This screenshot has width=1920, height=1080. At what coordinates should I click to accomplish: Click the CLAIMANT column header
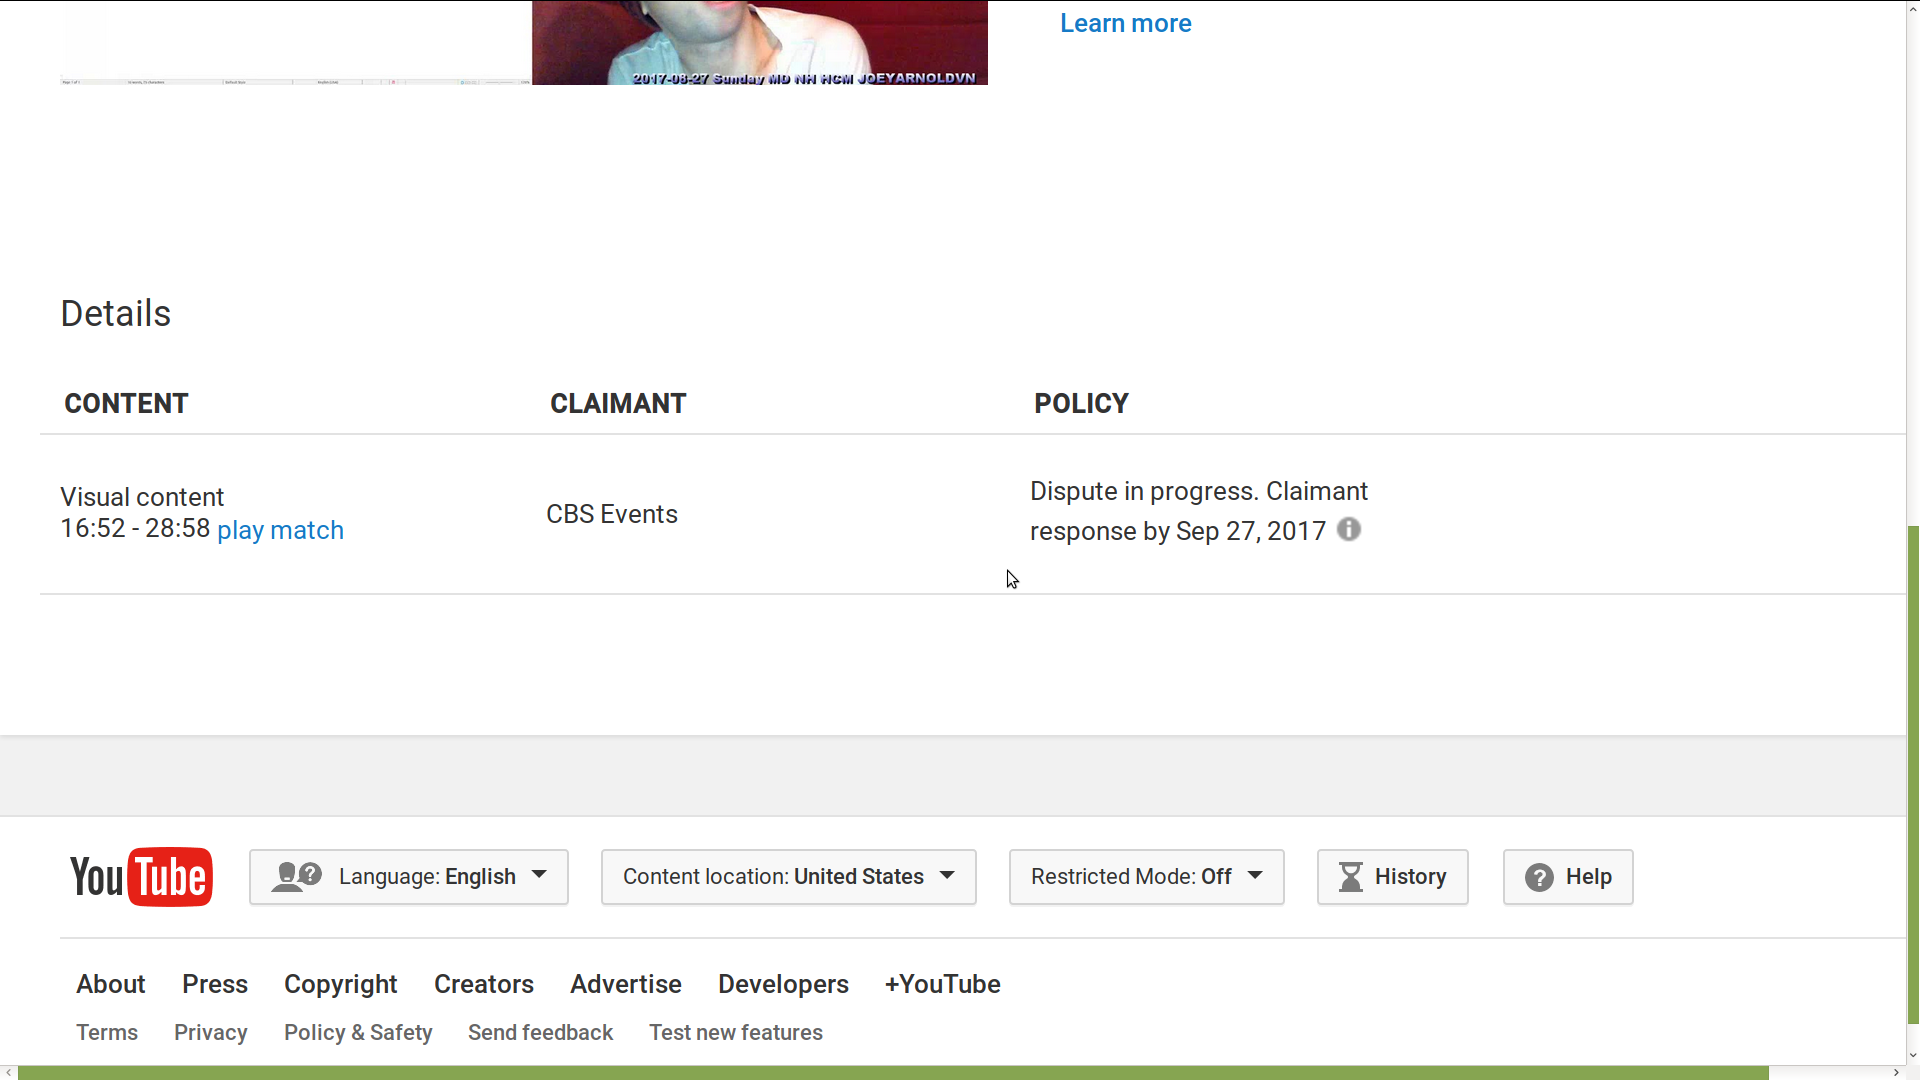click(x=618, y=403)
